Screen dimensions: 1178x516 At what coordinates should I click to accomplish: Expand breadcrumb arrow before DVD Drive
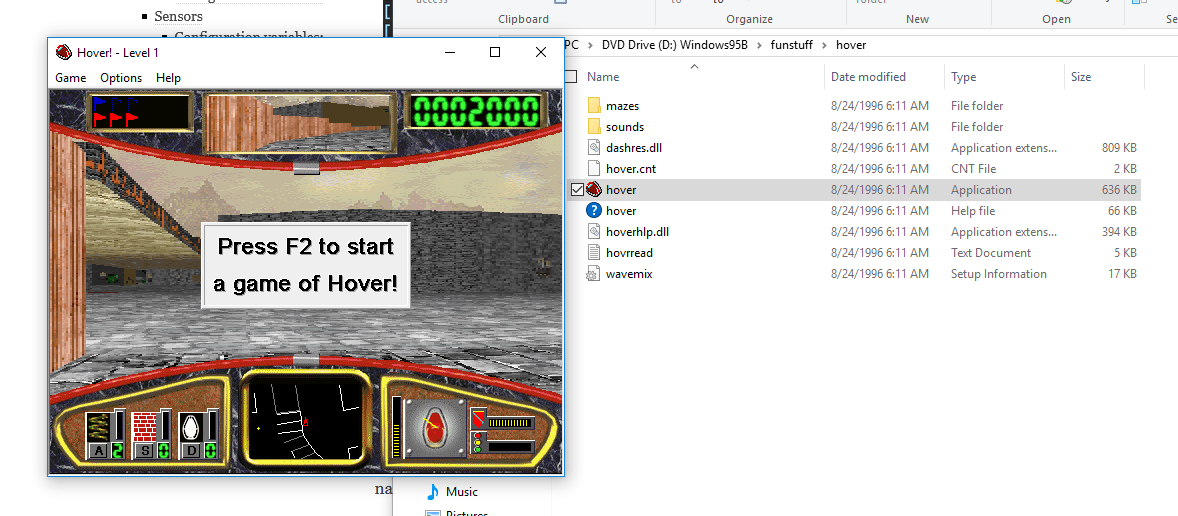(591, 45)
